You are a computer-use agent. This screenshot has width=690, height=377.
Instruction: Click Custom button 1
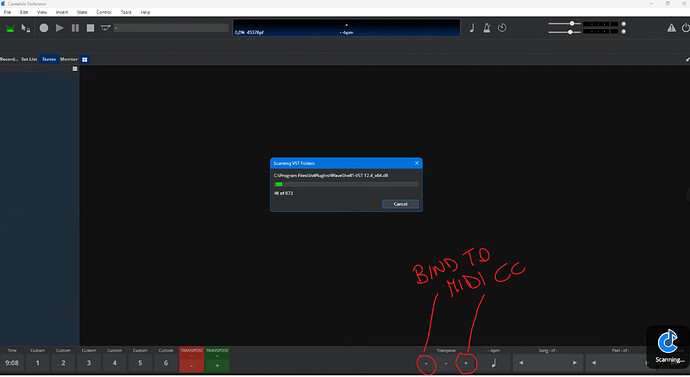coord(37,363)
